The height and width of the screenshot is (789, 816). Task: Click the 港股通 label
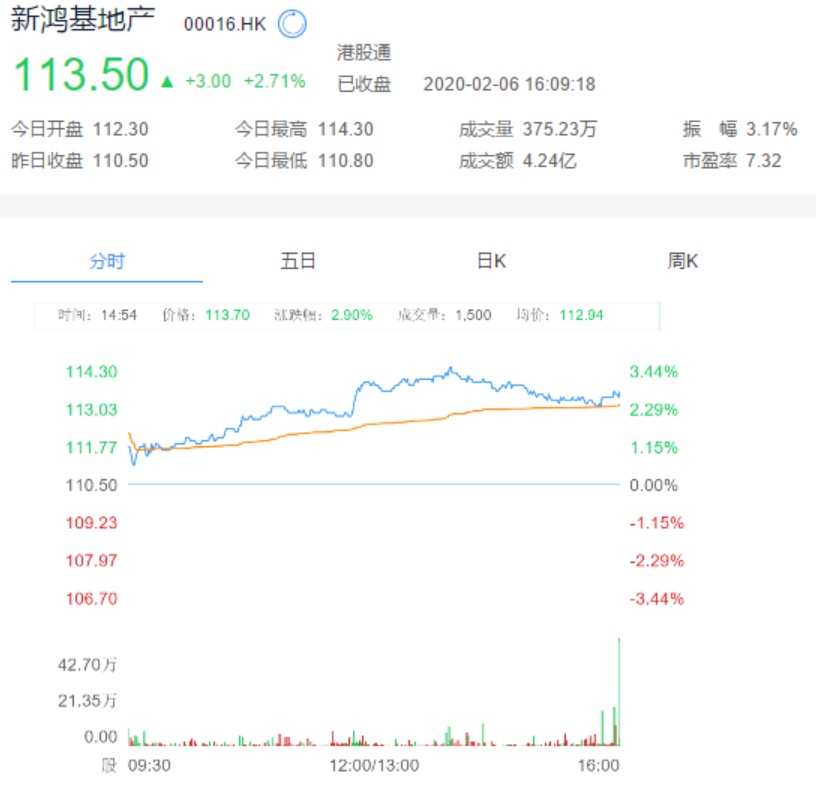(x=364, y=53)
